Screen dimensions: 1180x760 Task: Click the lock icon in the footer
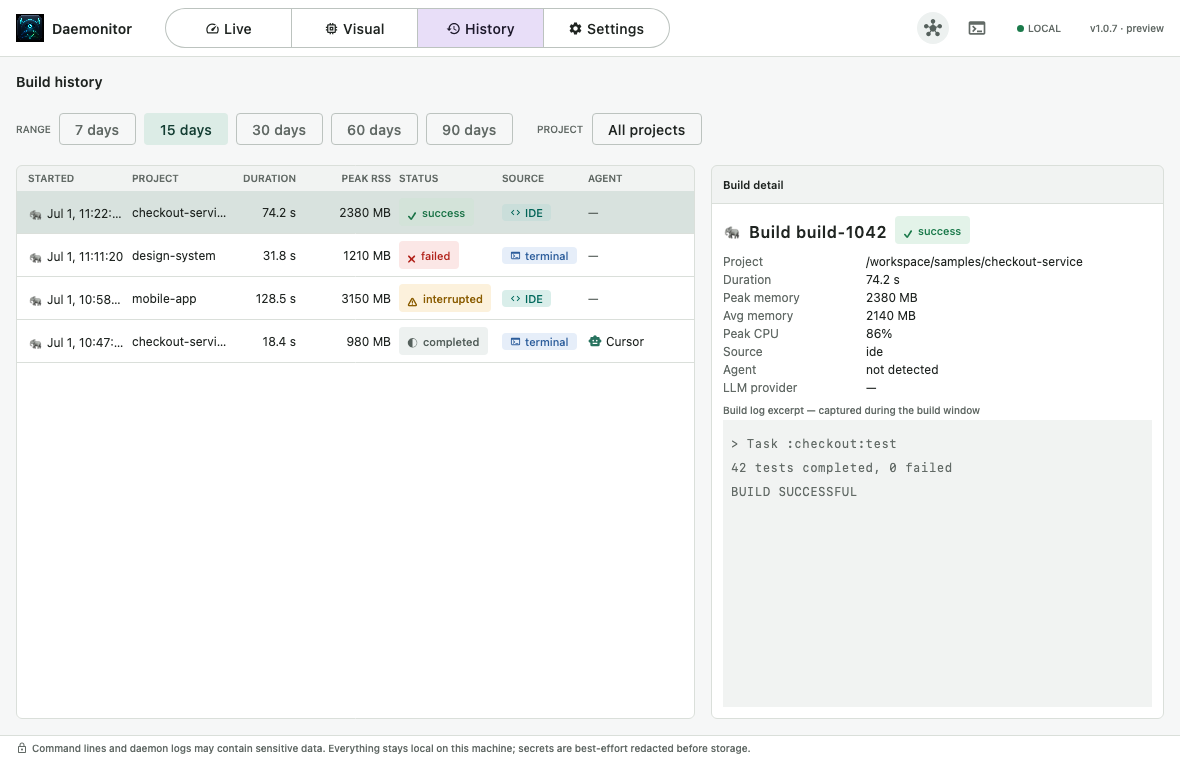[22, 748]
